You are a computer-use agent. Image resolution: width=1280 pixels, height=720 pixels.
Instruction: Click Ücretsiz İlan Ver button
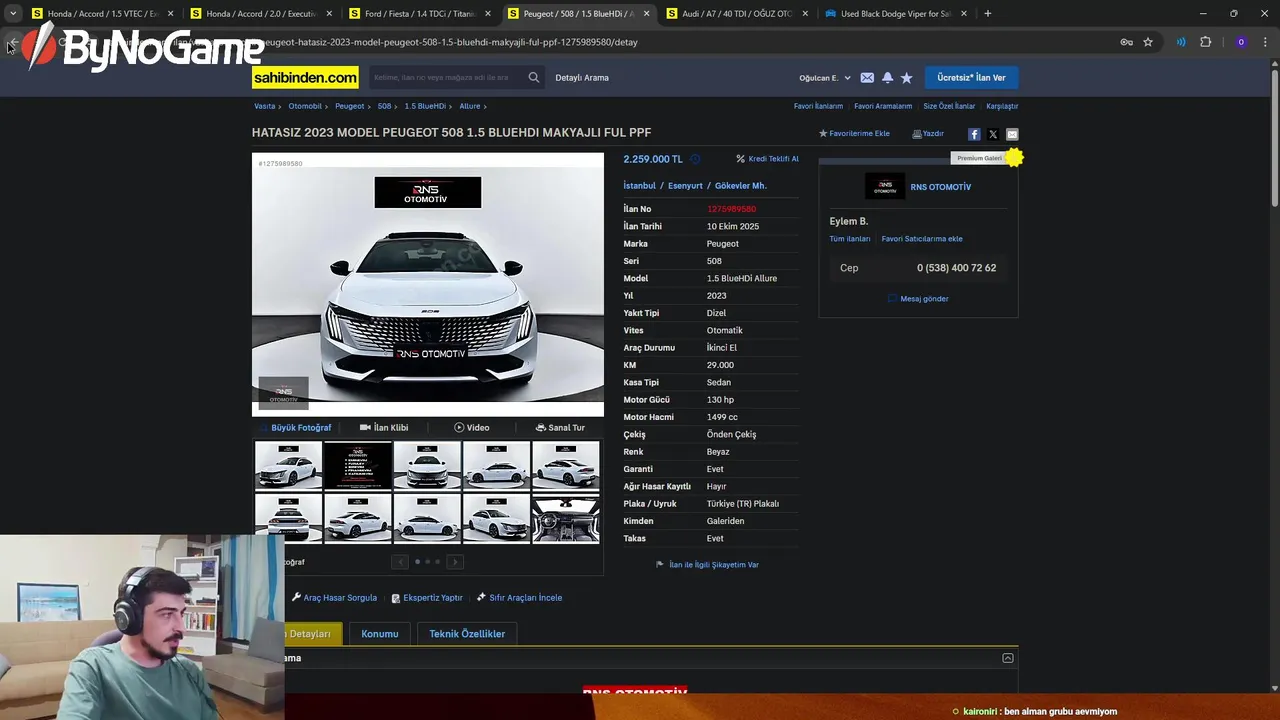(971, 77)
